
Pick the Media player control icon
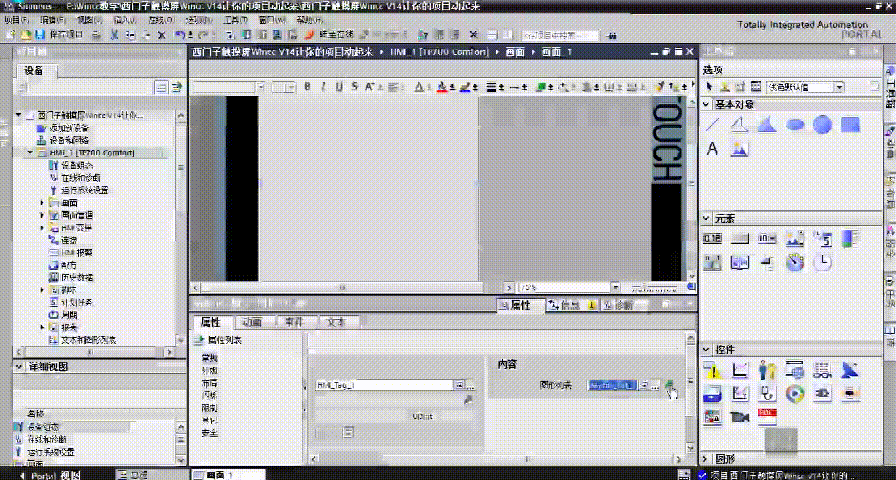tap(795, 393)
